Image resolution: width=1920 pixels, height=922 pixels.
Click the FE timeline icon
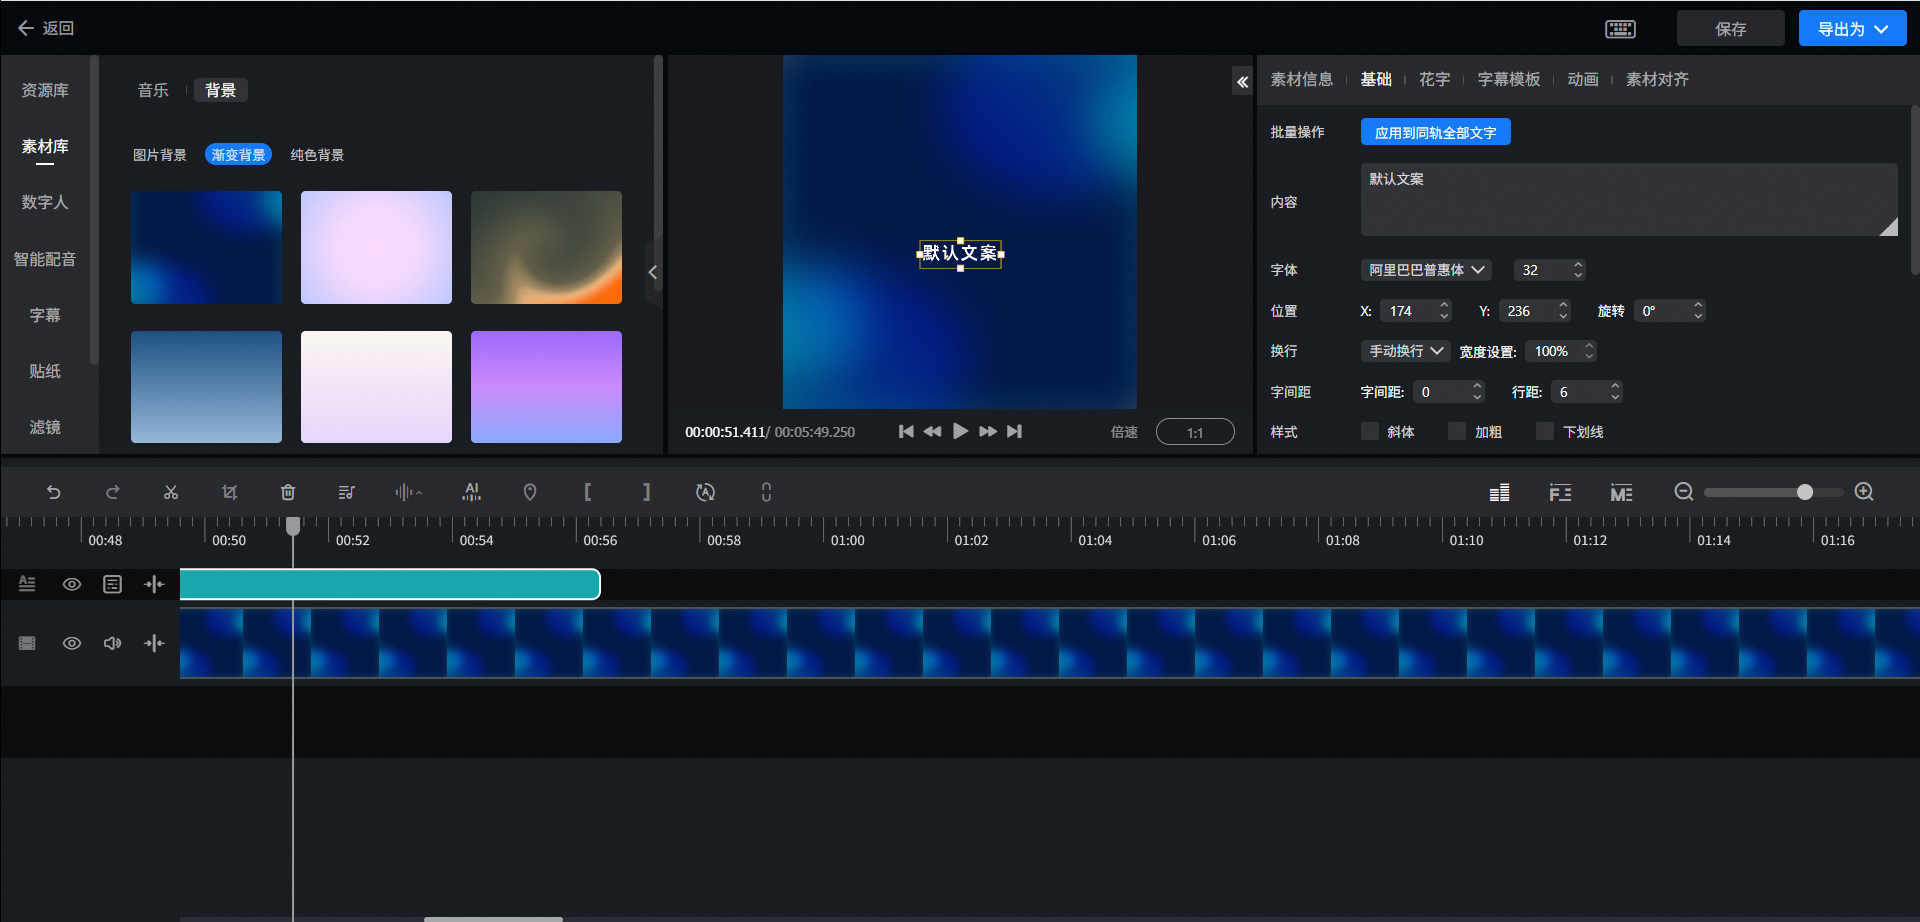point(1560,493)
